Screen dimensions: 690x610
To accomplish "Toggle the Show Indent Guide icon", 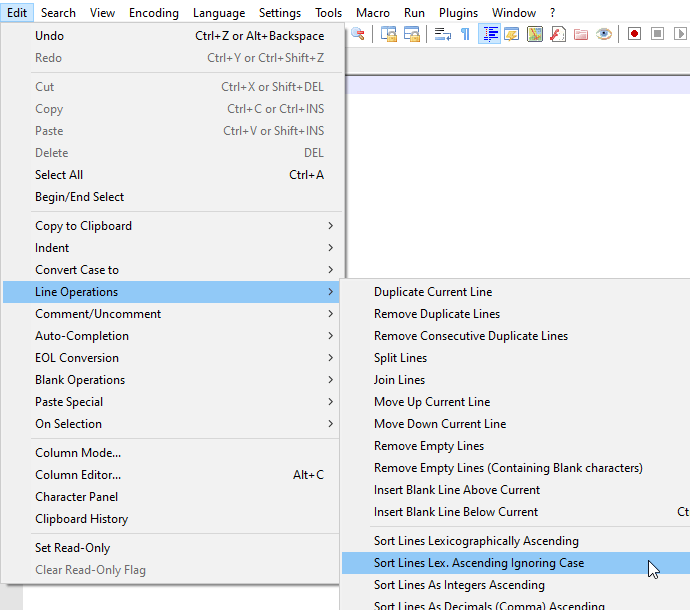I will (x=489, y=34).
